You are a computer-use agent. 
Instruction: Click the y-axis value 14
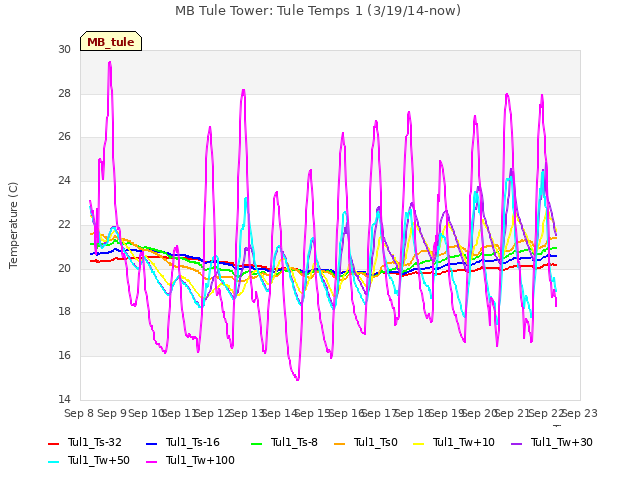(x=64, y=399)
